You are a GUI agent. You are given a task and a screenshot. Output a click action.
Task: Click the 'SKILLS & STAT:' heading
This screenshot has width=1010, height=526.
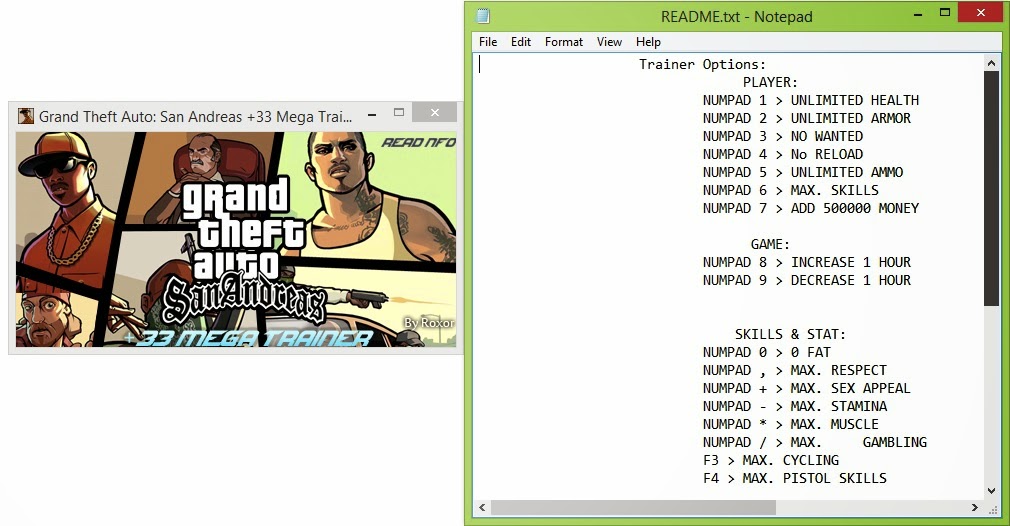pyautogui.click(x=790, y=335)
